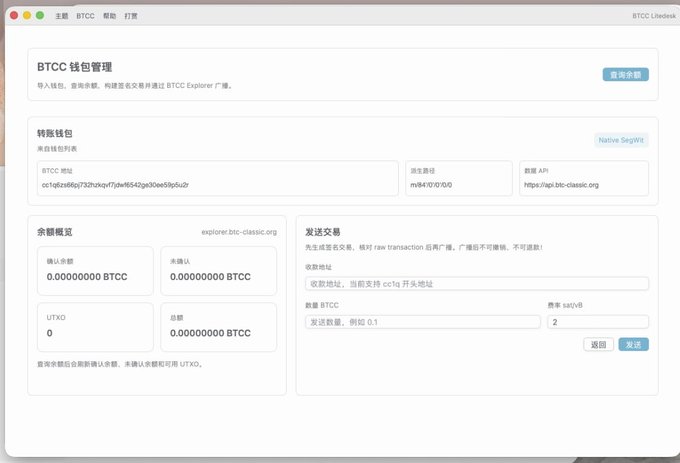Click the UTXO count card
This screenshot has height=463, width=680.
click(x=95, y=327)
